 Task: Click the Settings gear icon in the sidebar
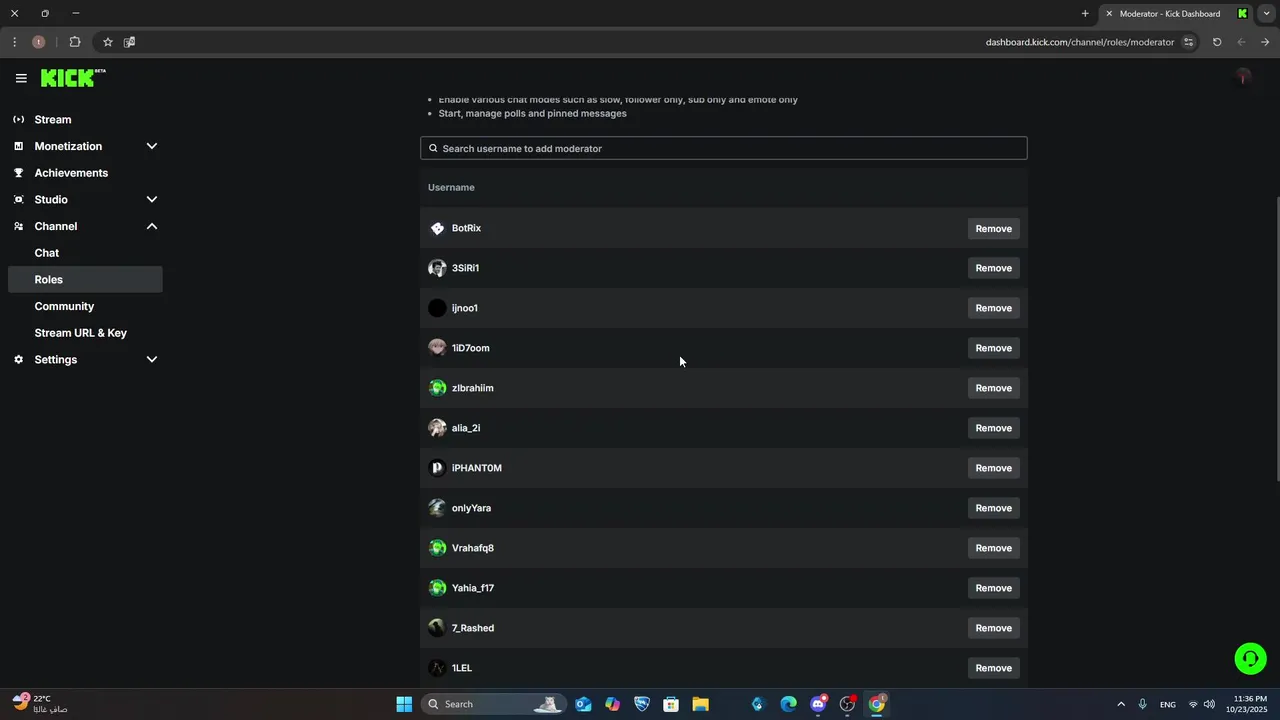tap(18, 359)
